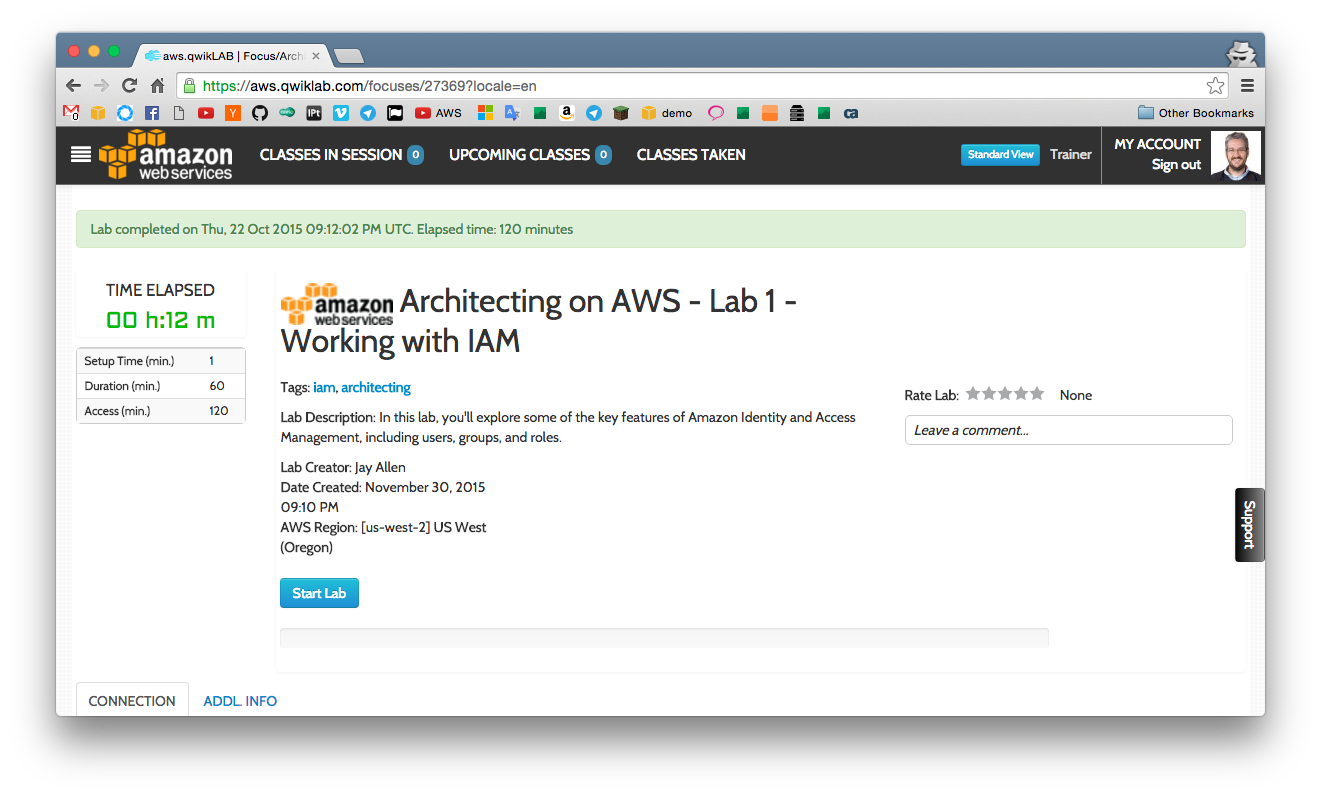The width and height of the screenshot is (1321, 796).
Task: Open a new browser tab
Action: tap(349, 56)
